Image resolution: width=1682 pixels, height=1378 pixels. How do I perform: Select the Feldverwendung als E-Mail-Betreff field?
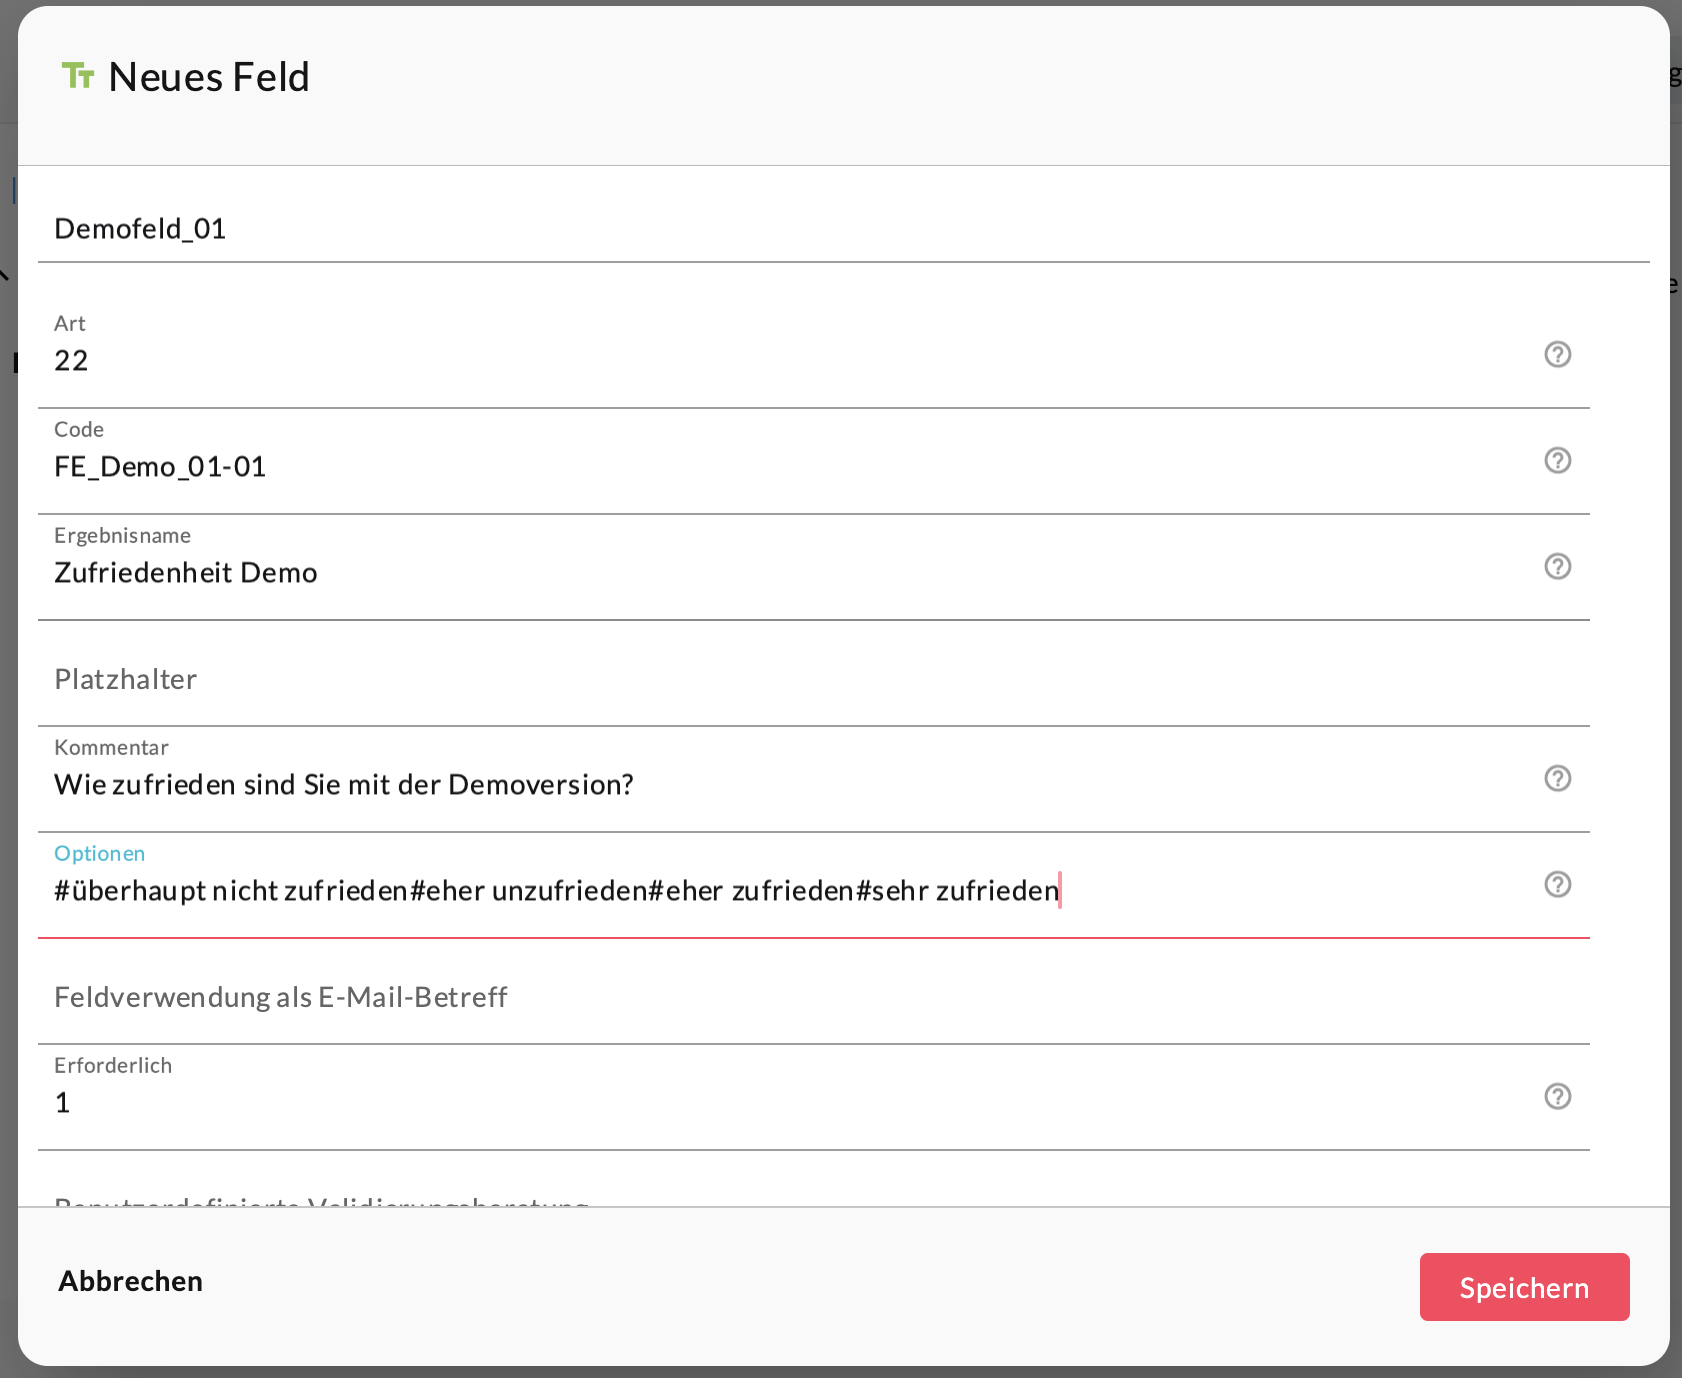[x=780, y=997]
